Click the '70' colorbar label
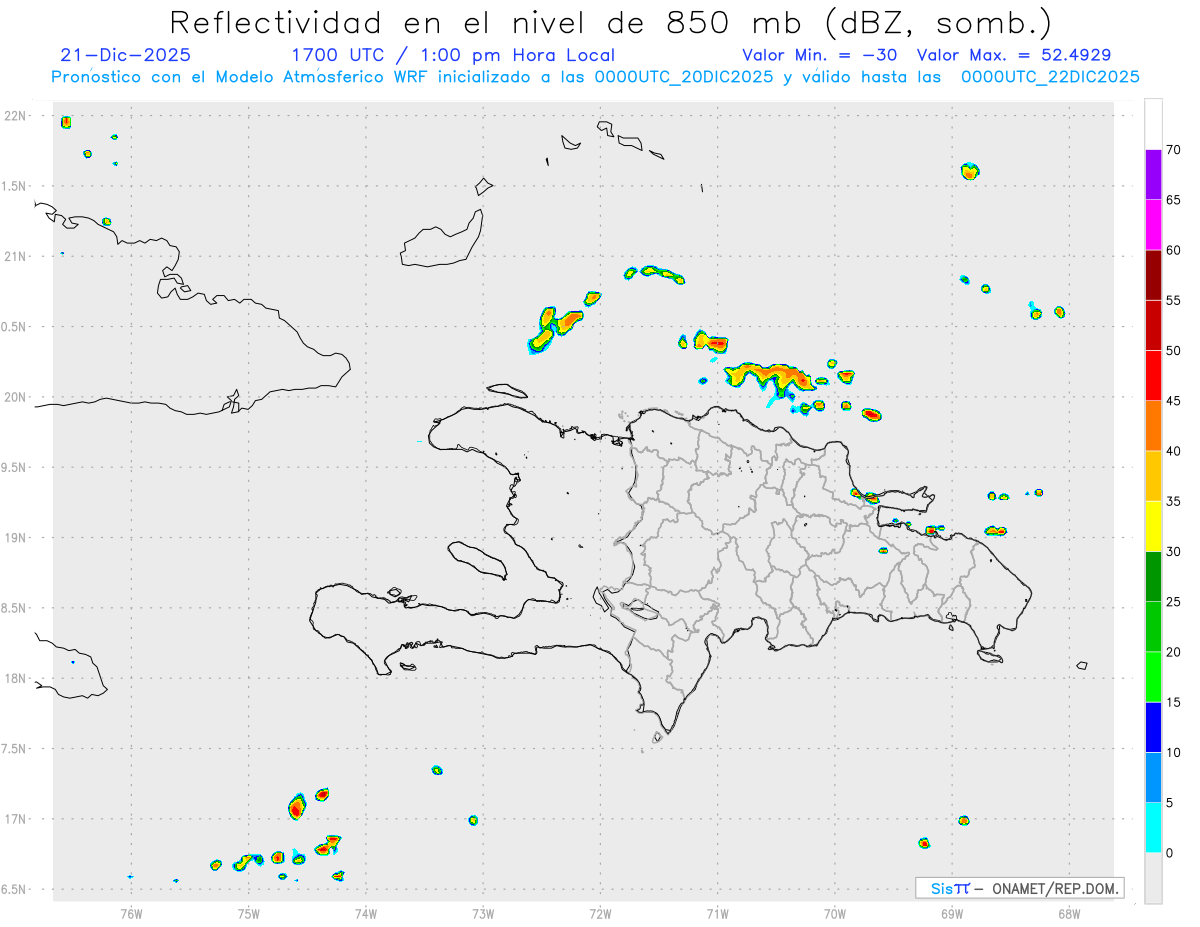1200x927 pixels. coord(1174,150)
